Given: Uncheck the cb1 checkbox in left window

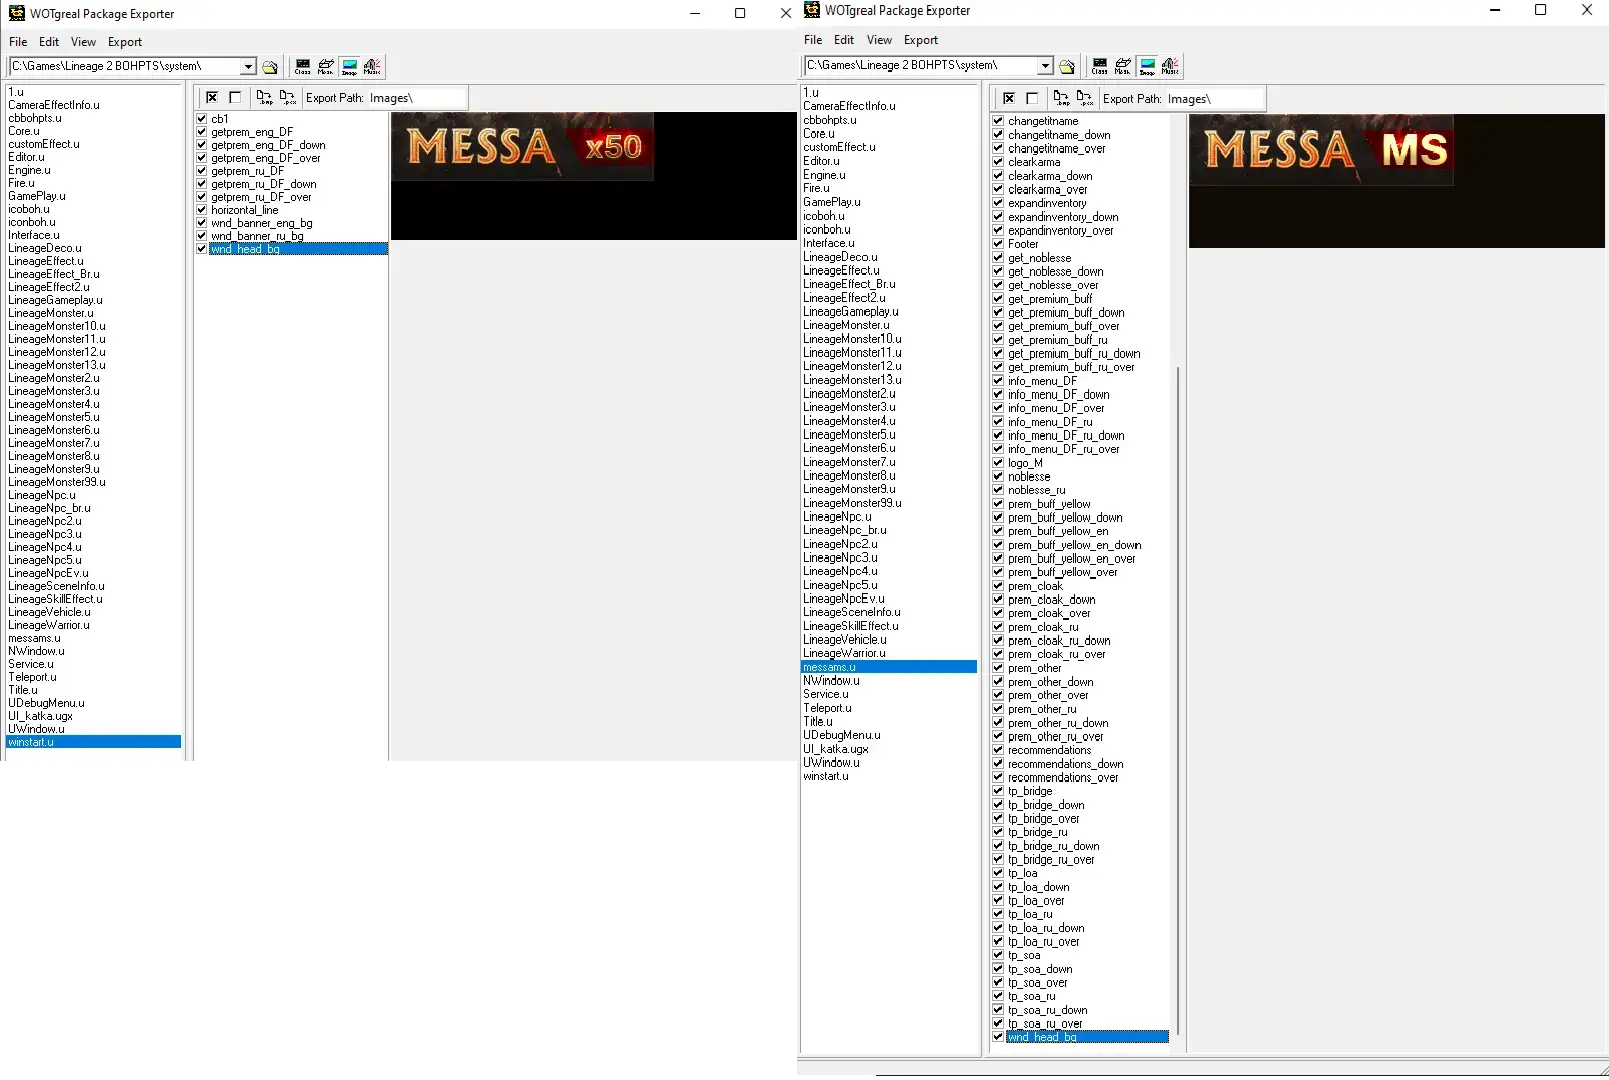Looking at the screenshot, I should [202, 119].
